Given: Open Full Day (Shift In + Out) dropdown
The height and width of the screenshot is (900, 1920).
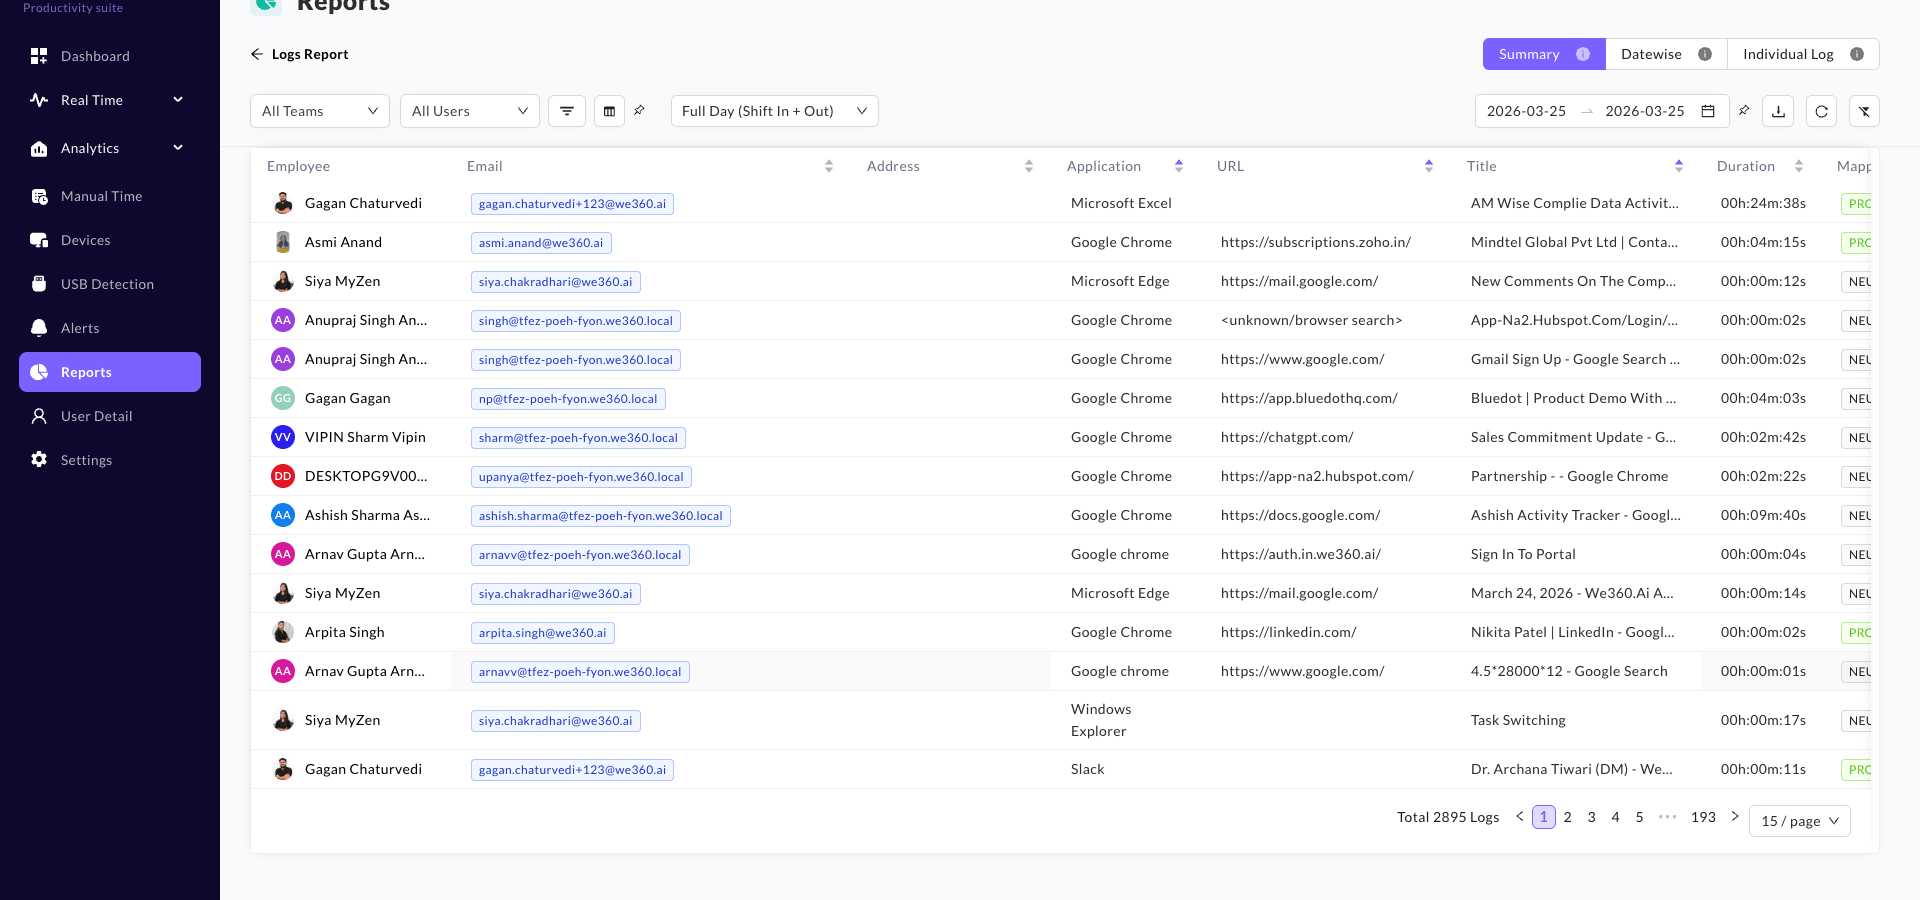Looking at the screenshot, I should tap(775, 111).
